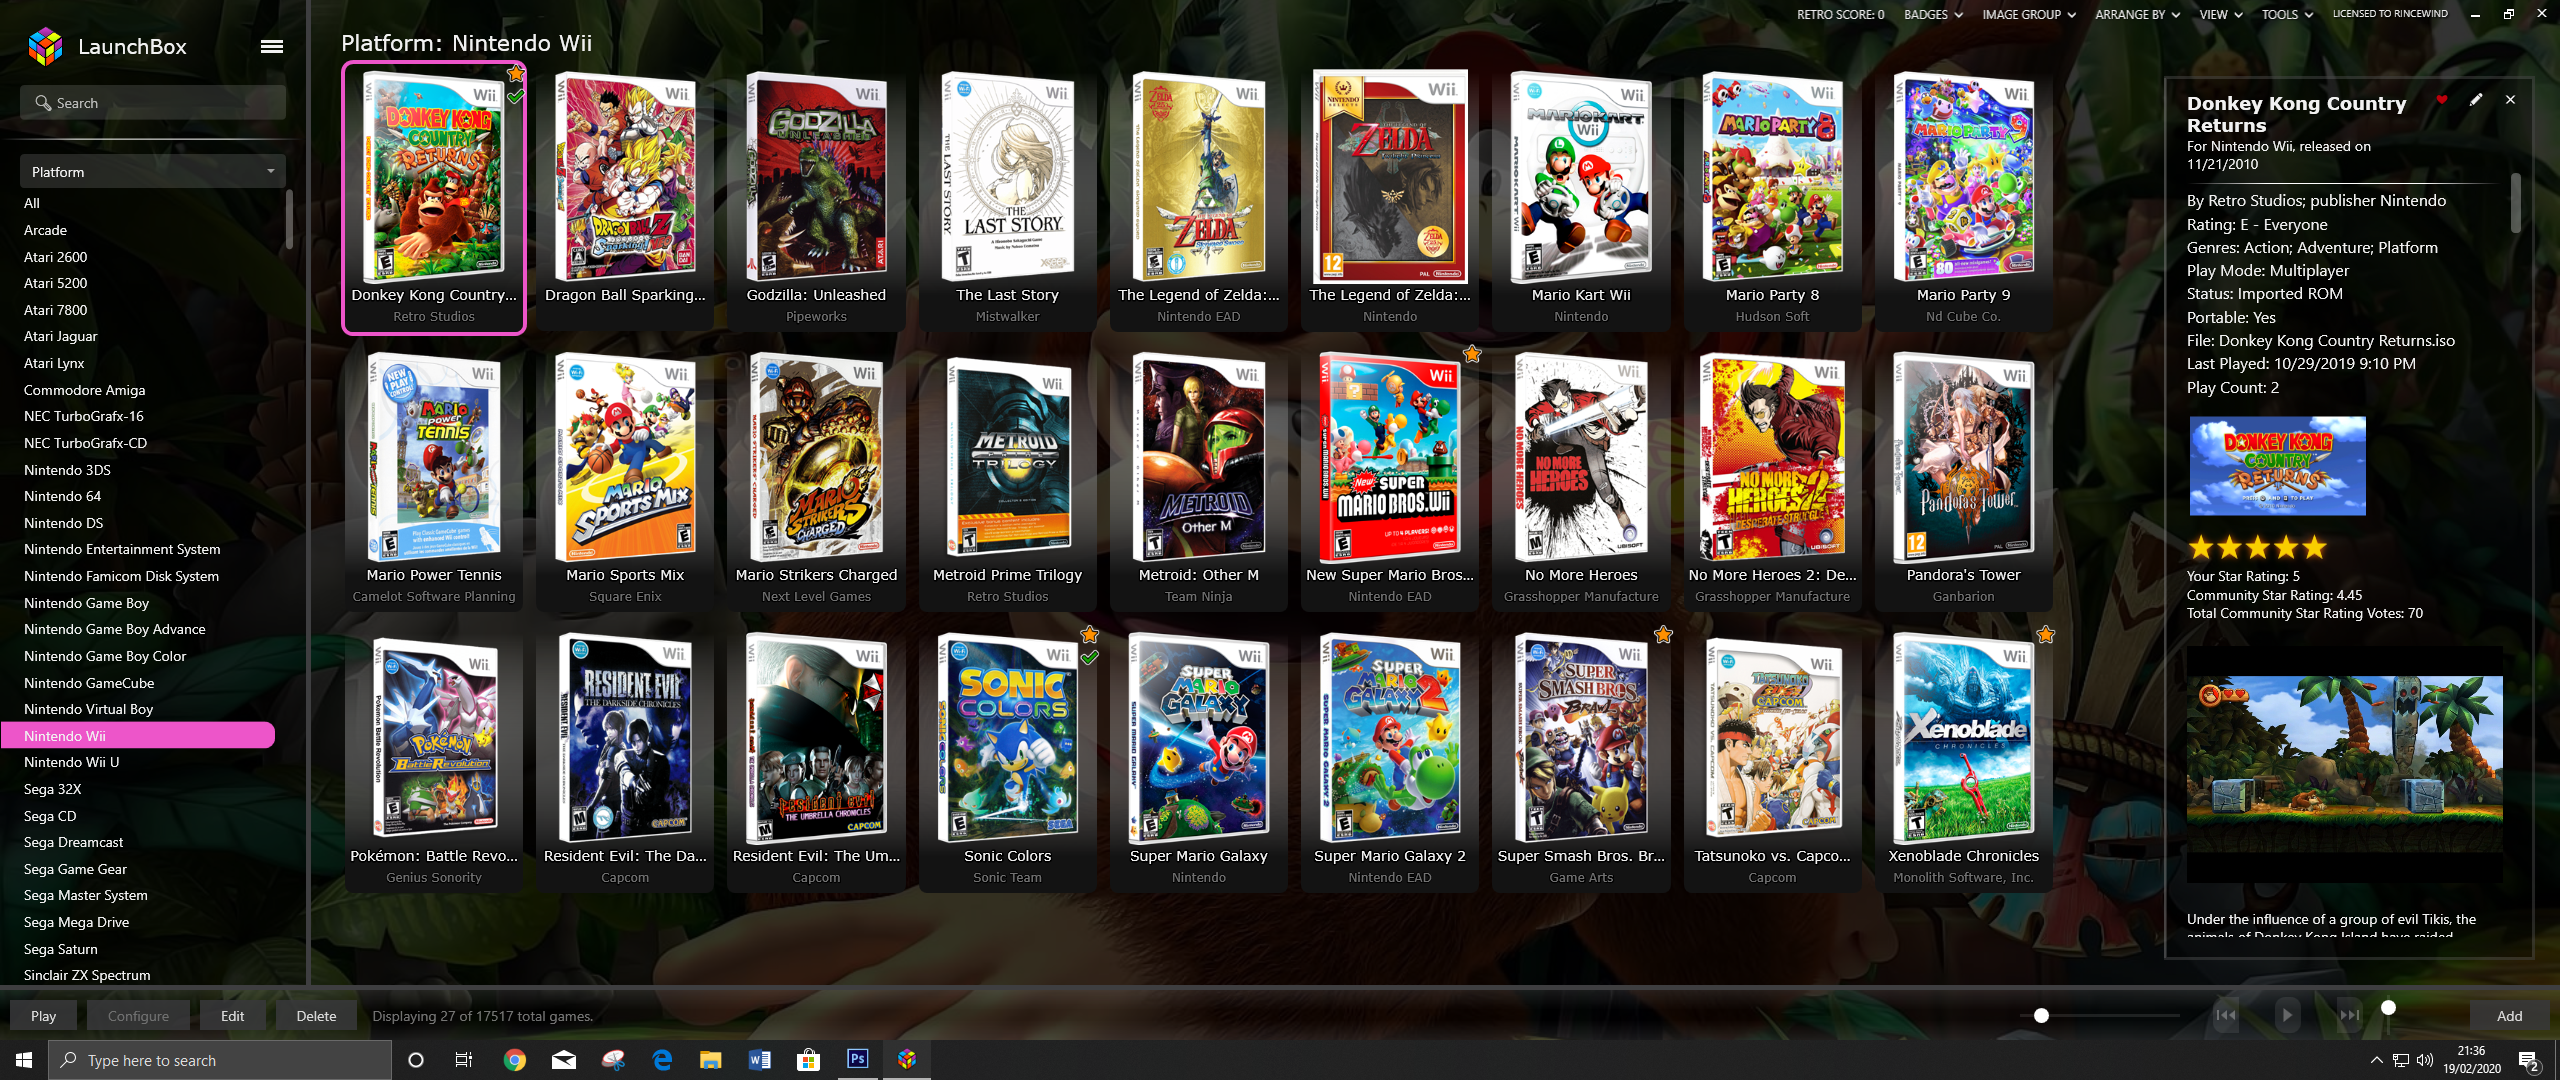Open the Platform filter dropdown
The image size is (2560, 1080).
point(152,172)
